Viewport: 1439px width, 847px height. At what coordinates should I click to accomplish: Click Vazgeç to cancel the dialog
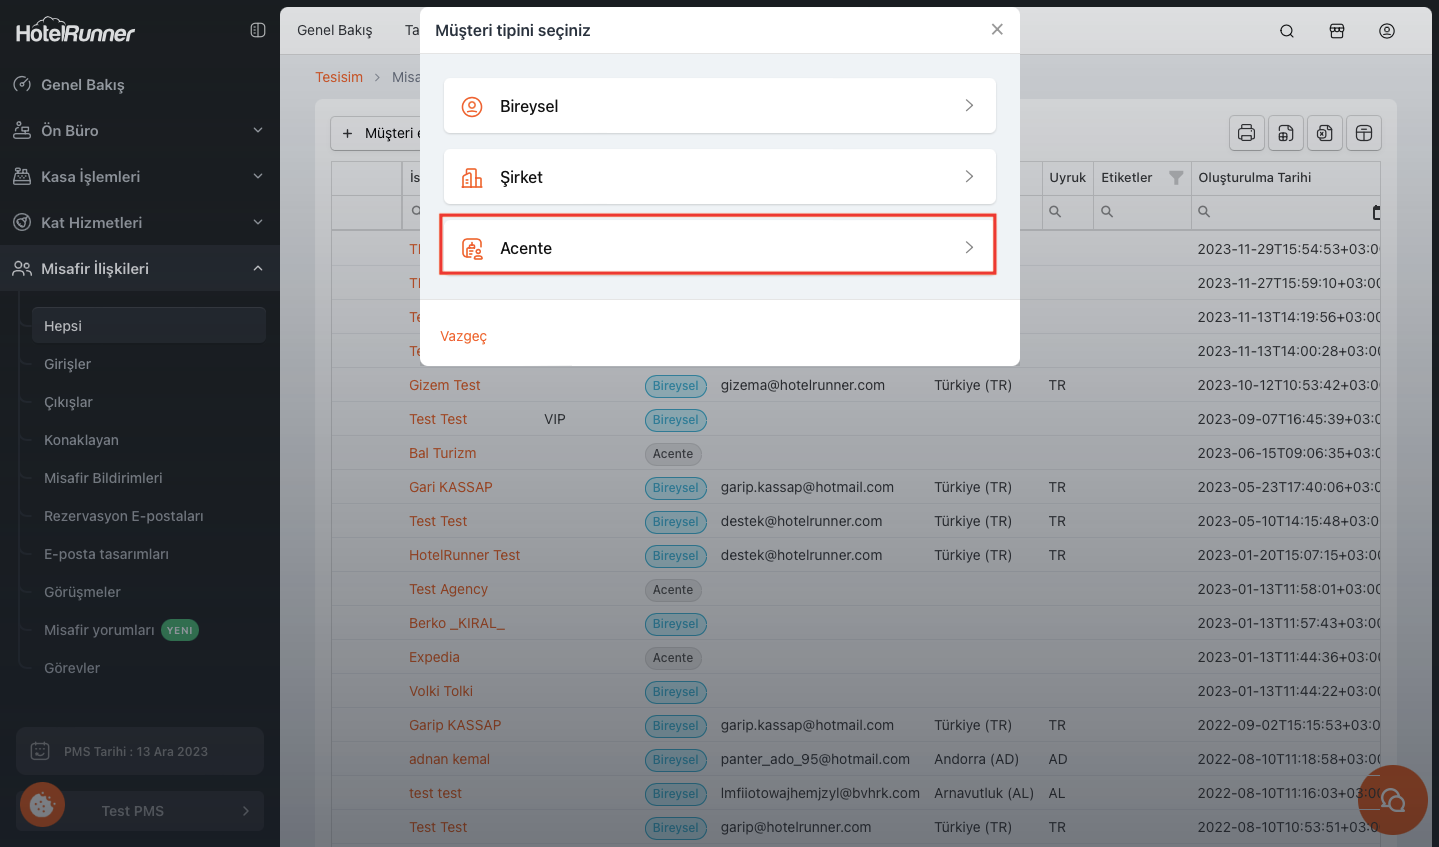click(463, 336)
